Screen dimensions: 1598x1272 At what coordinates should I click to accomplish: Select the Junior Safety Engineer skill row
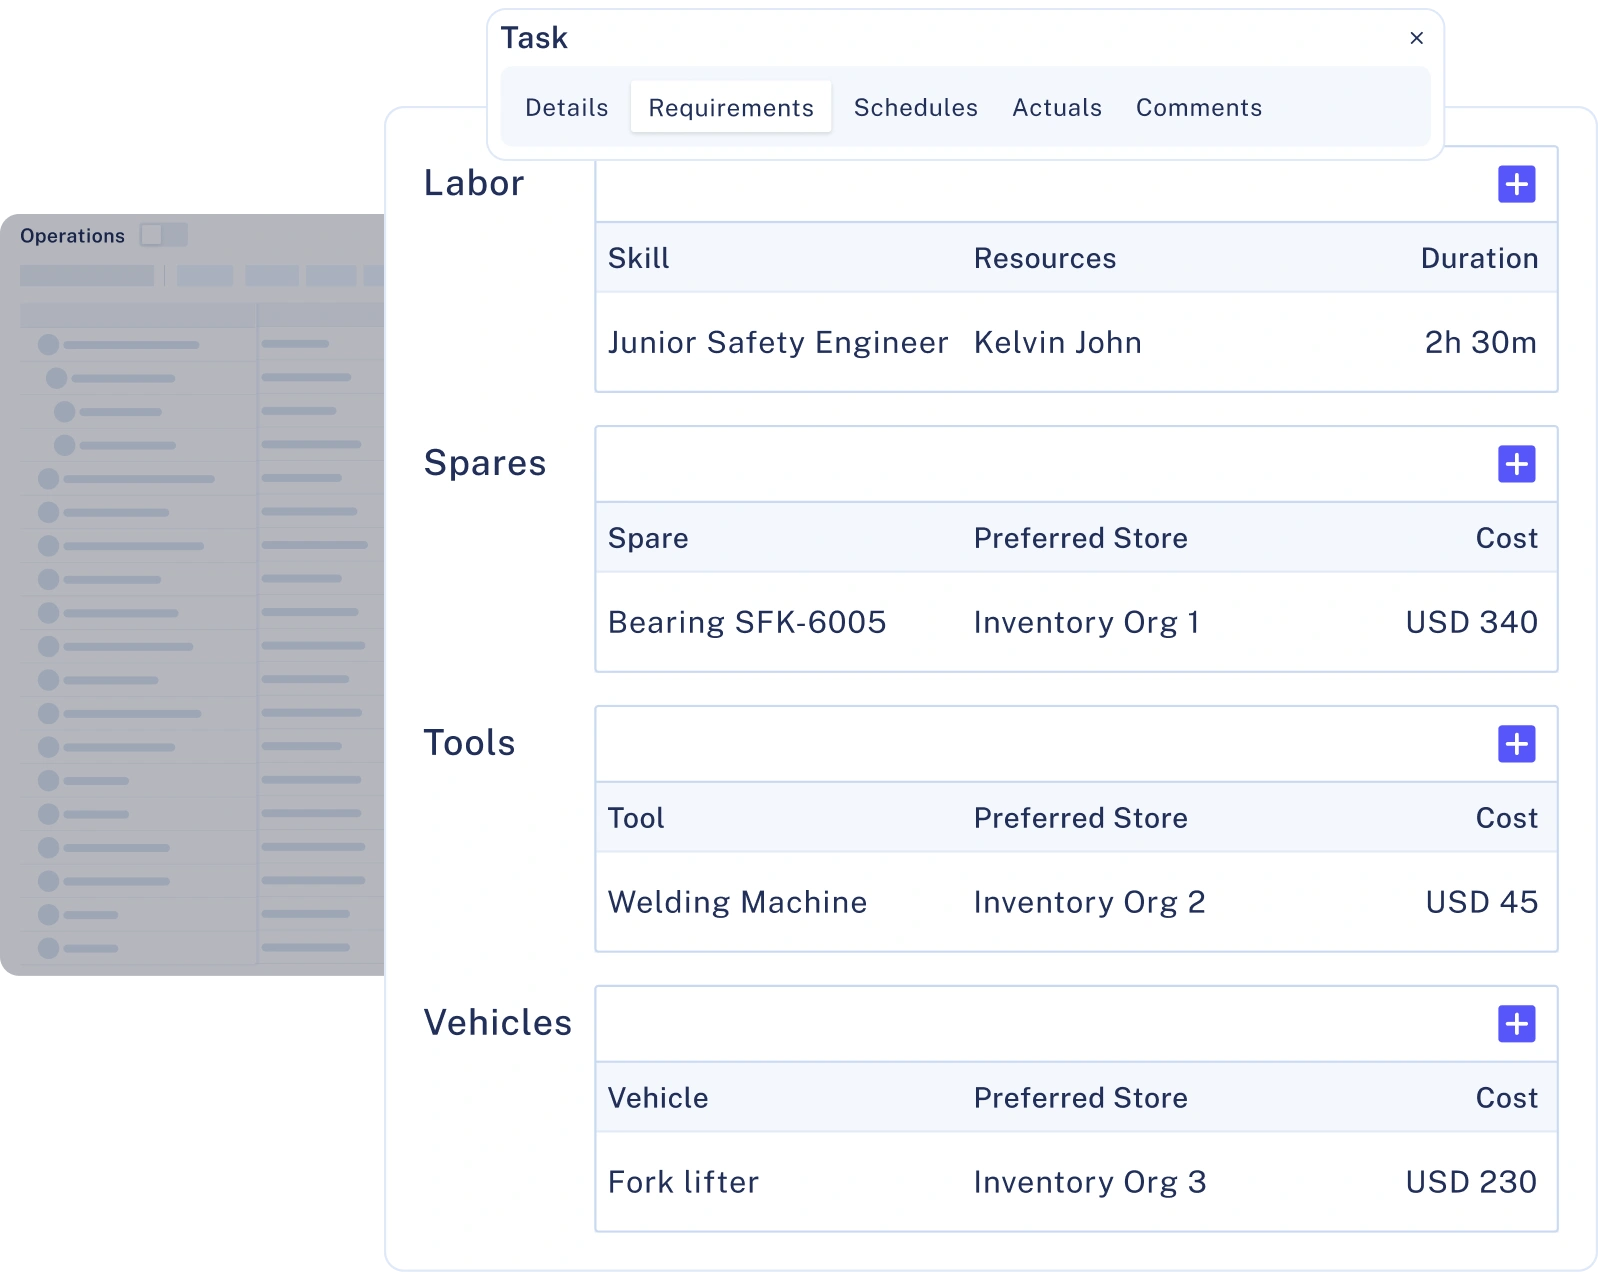[777, 342]
